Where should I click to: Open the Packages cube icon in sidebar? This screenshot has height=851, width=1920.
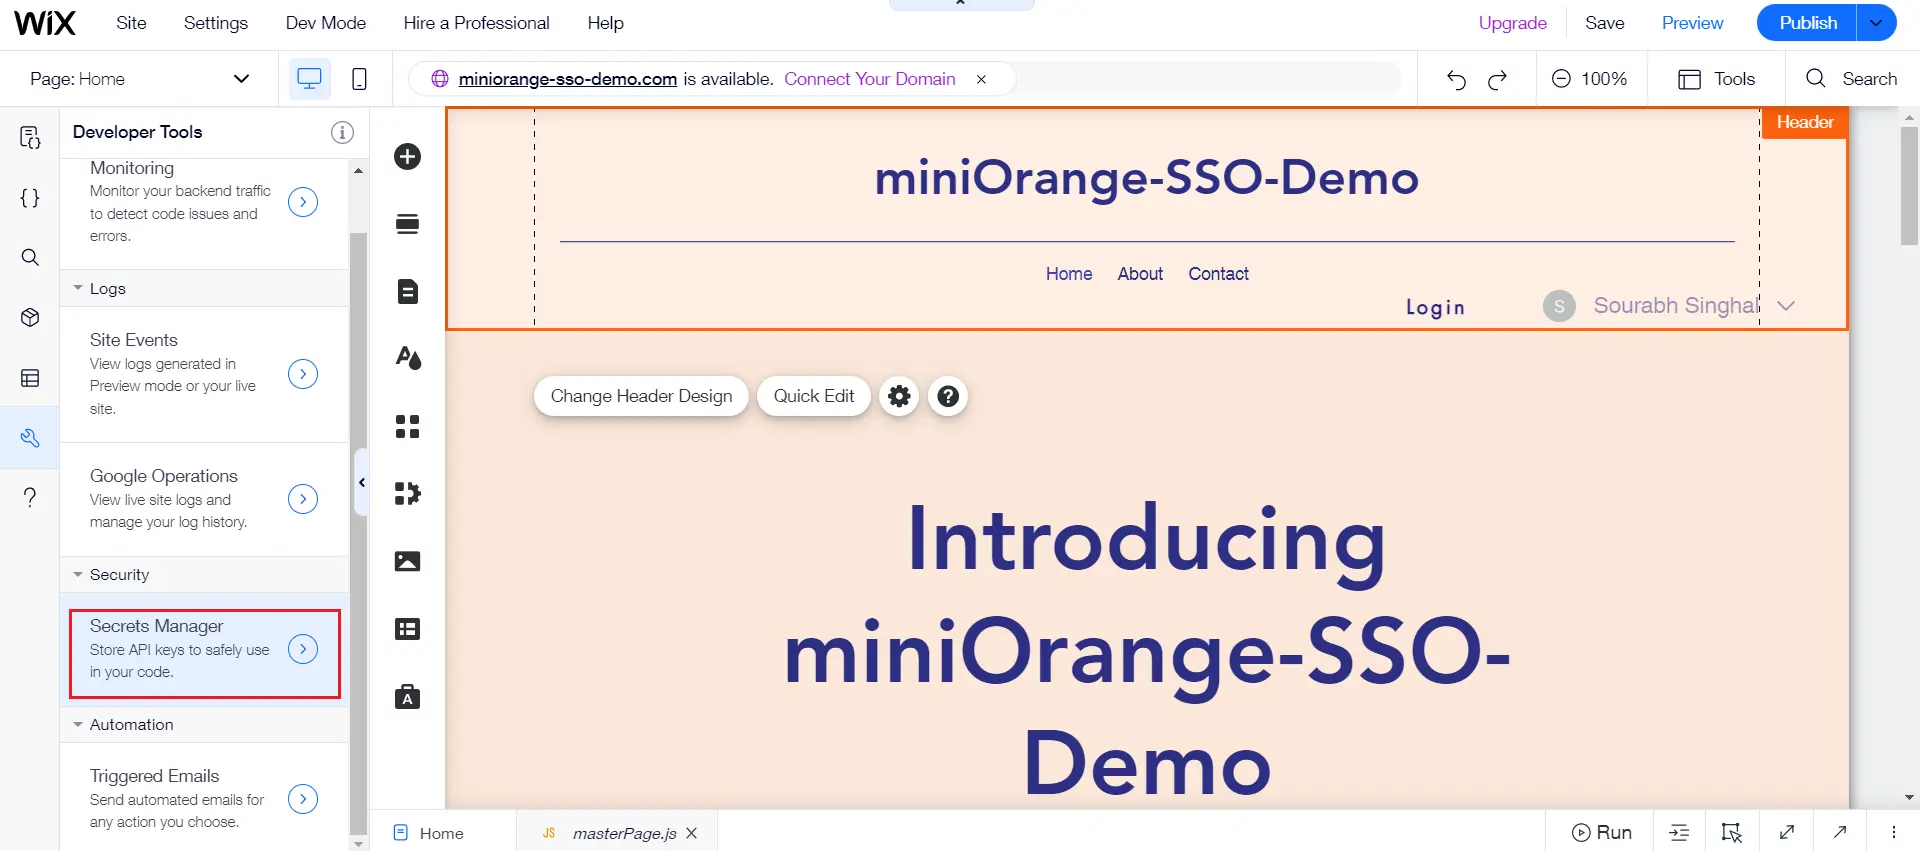click(x=30, y=317)
